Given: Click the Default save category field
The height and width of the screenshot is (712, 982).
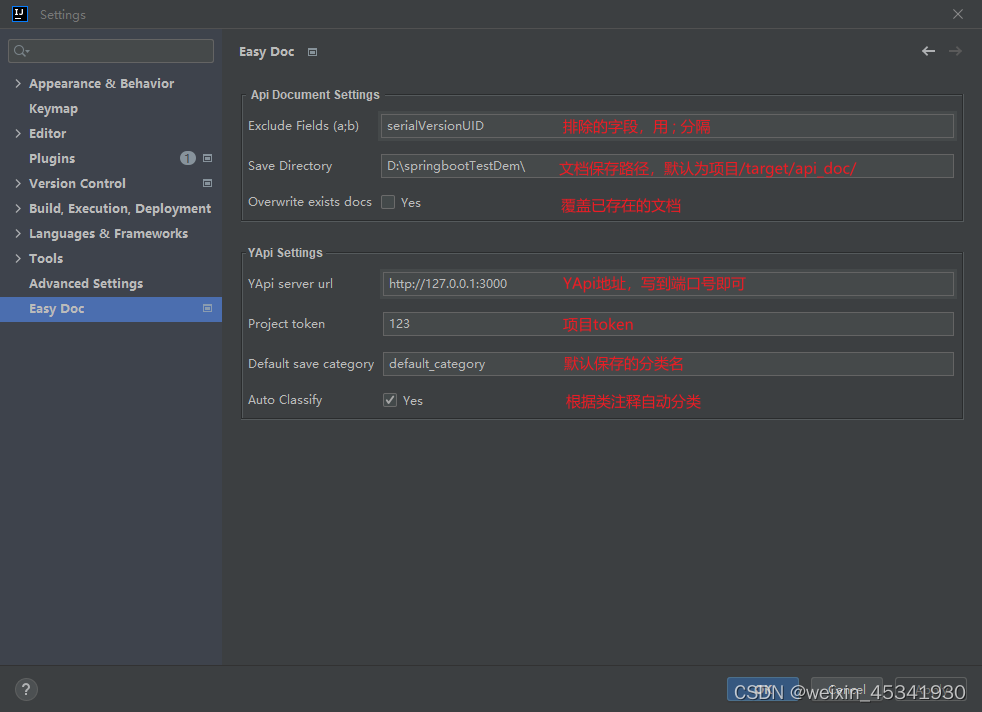Looking at the screenshot, I should click(668, 364).
